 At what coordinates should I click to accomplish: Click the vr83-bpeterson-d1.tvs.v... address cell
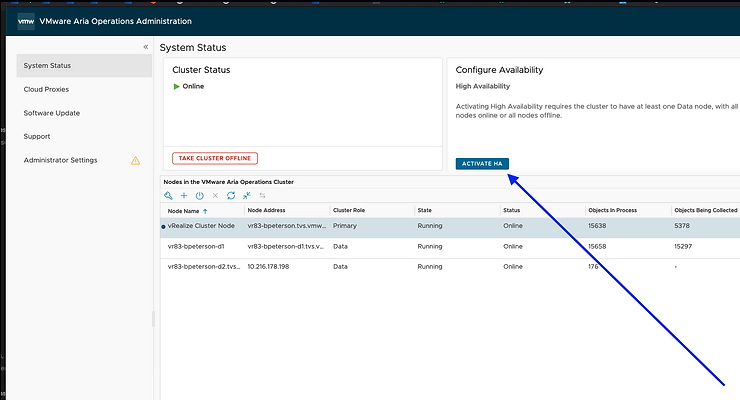pyautogui.click(x=286, y=247)
